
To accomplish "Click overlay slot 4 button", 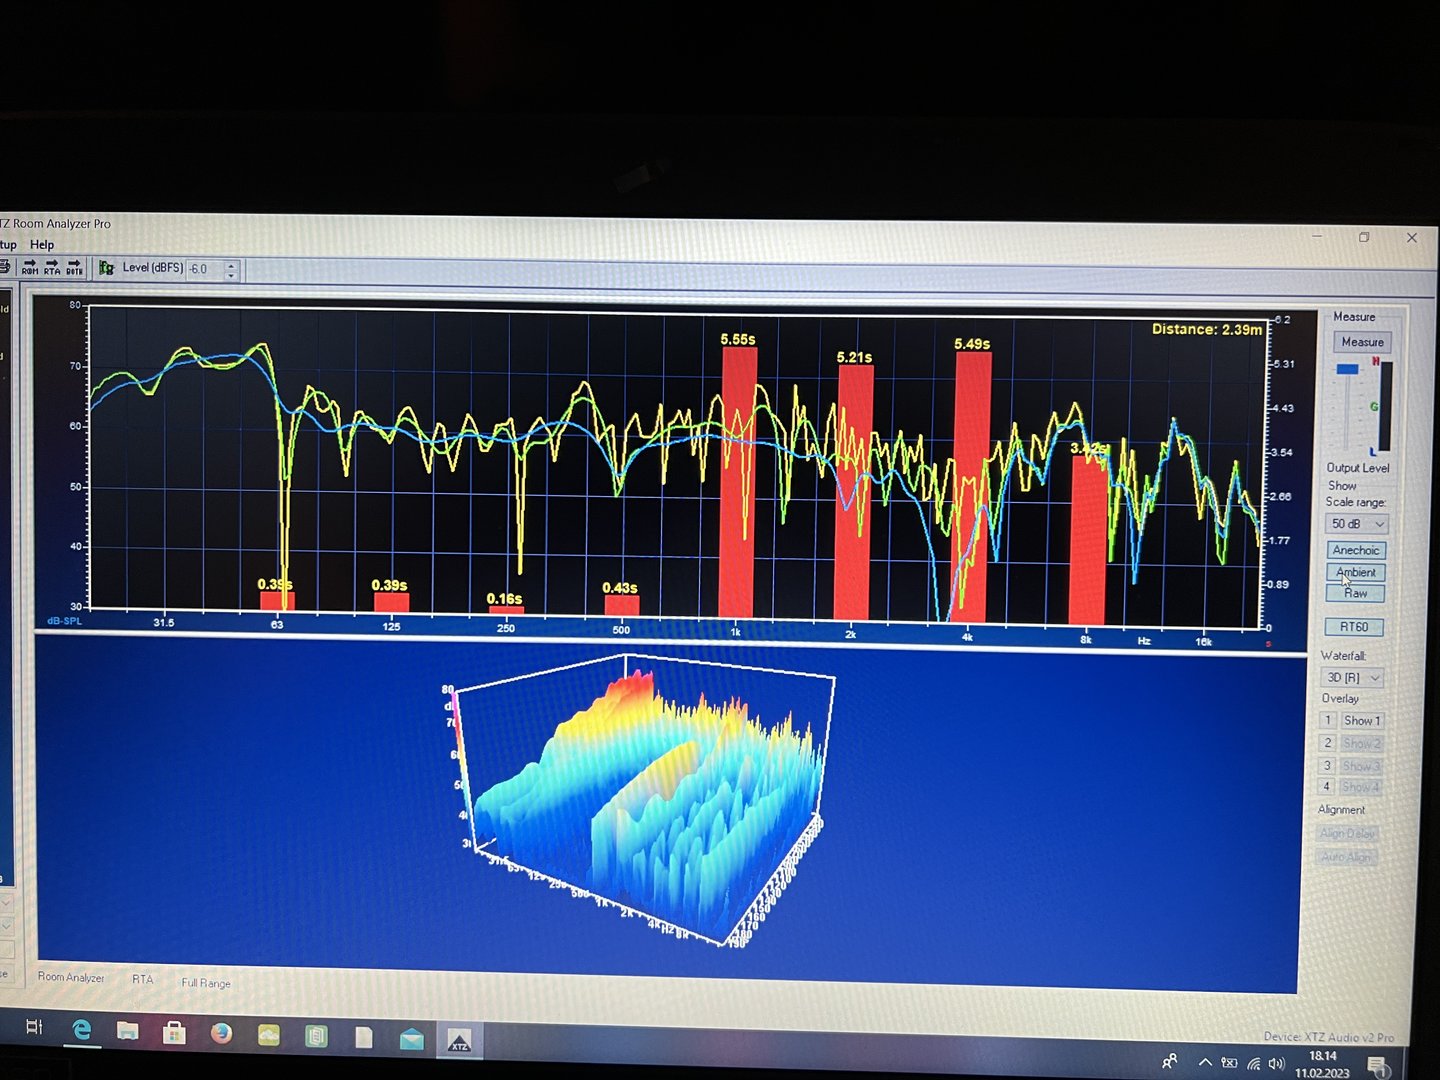I will click(x=1327, y=787).
